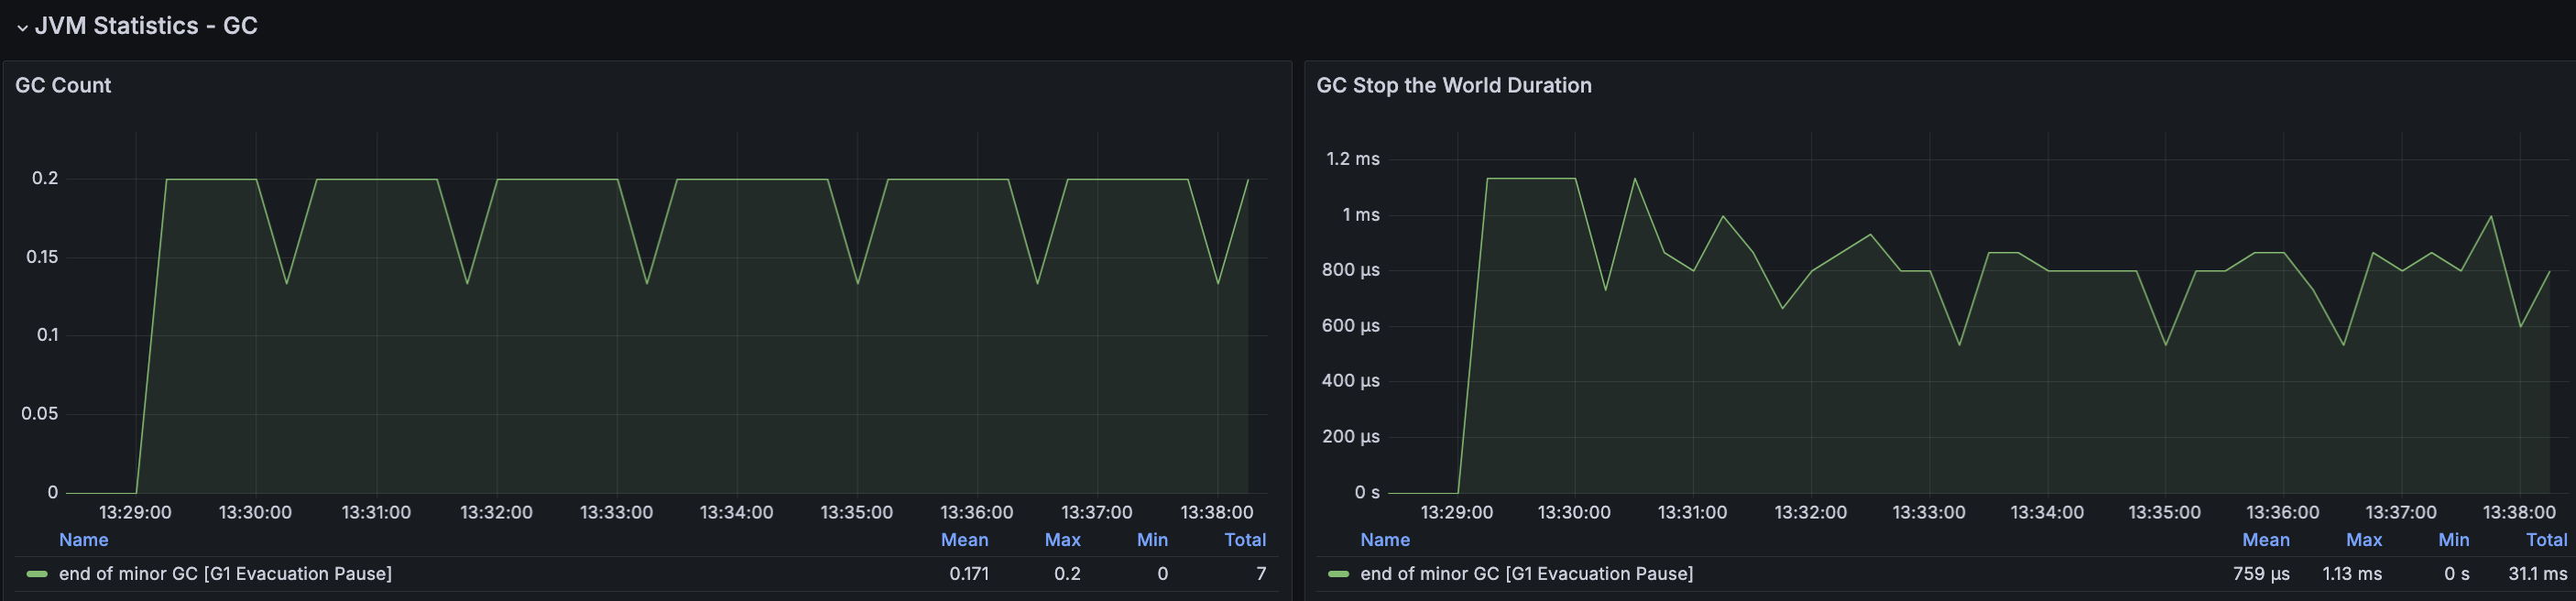
Task: Sort GC Count legend by Name column
Action: click(83, 540)
